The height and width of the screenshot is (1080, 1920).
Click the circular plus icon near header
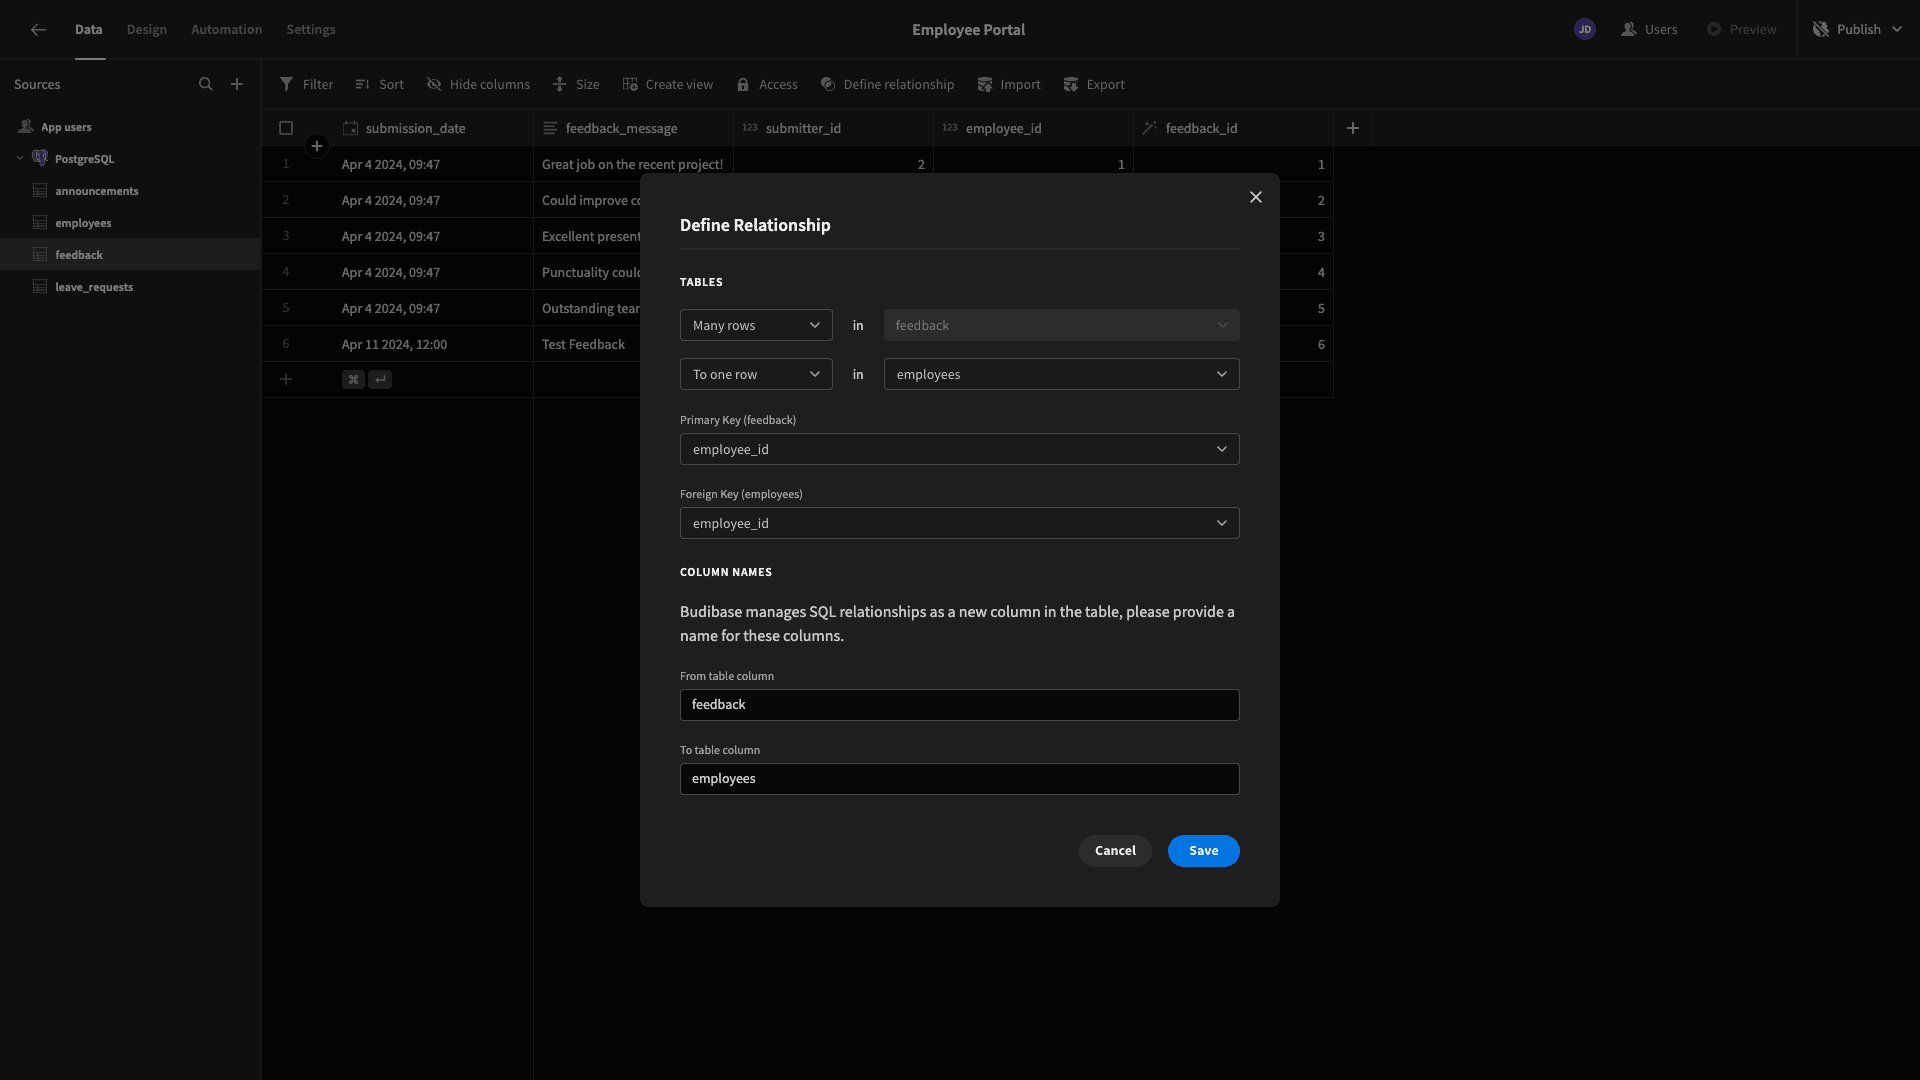coord(317,147)
